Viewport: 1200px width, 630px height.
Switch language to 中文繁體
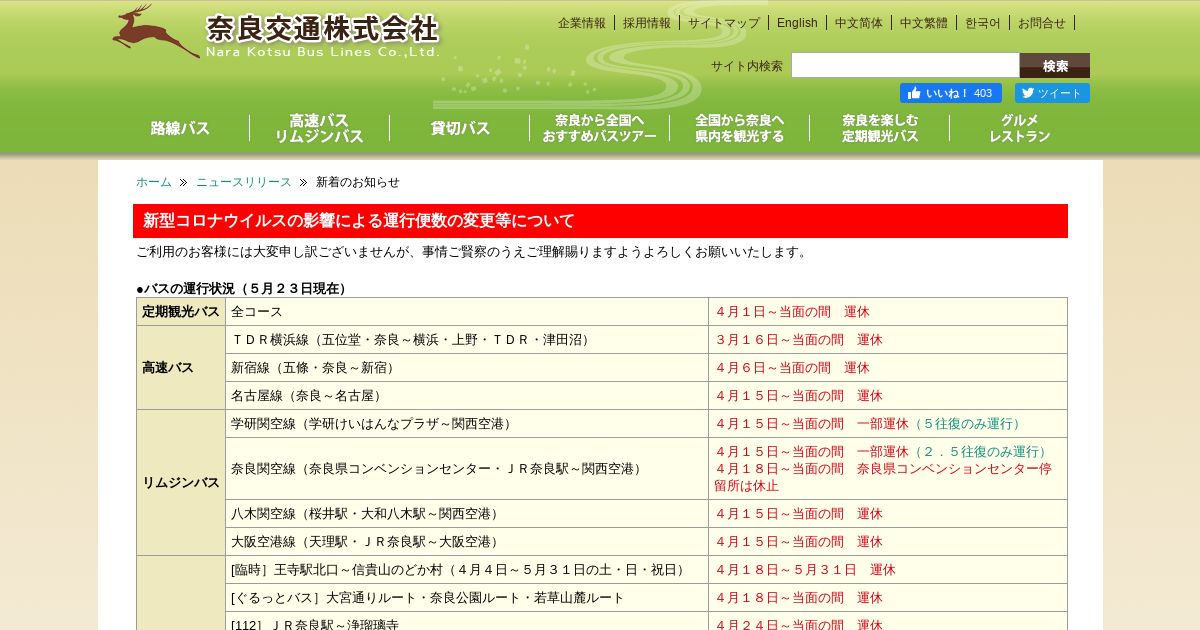coord(923,23)
